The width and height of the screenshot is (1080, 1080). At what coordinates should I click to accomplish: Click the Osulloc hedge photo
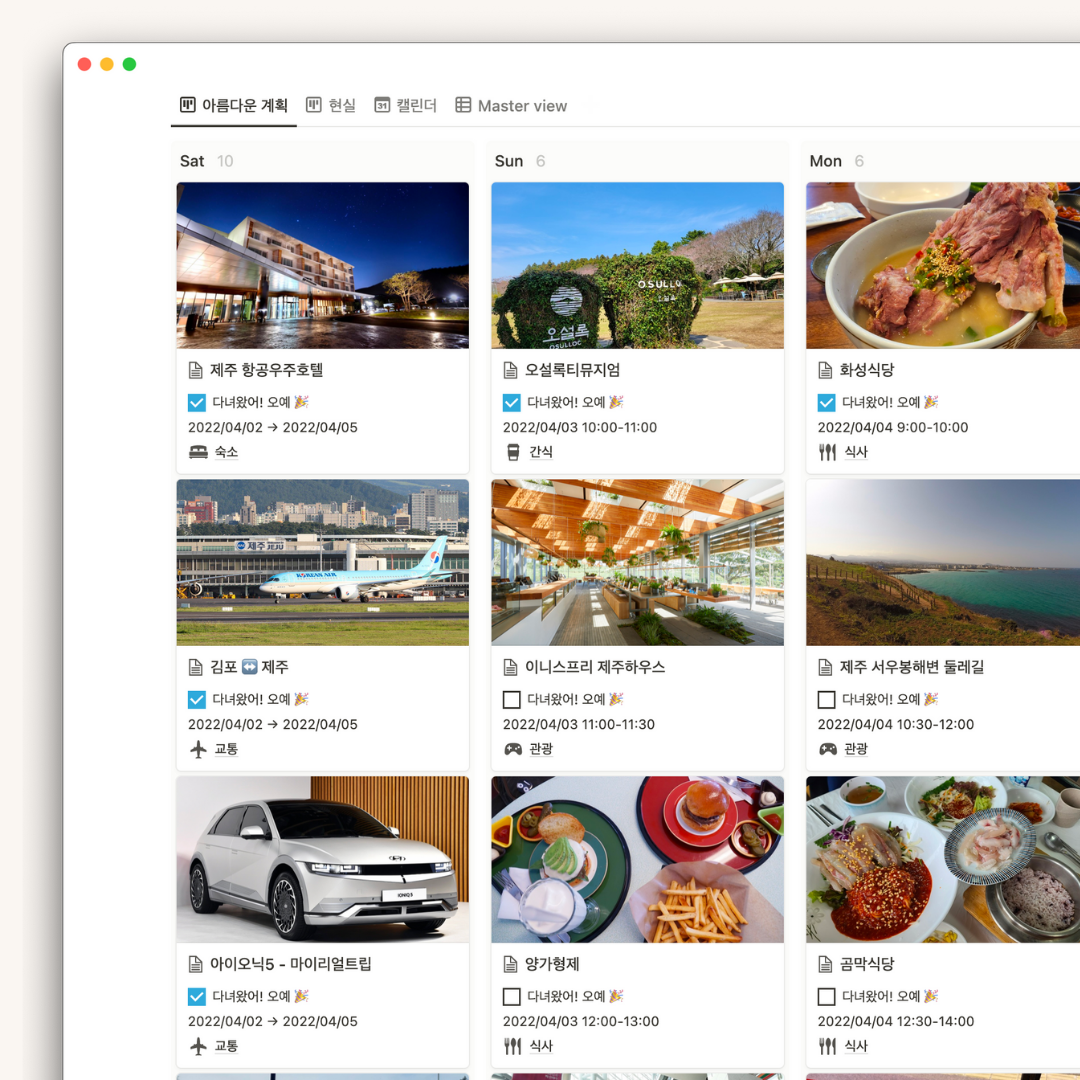tap(638, 265)
